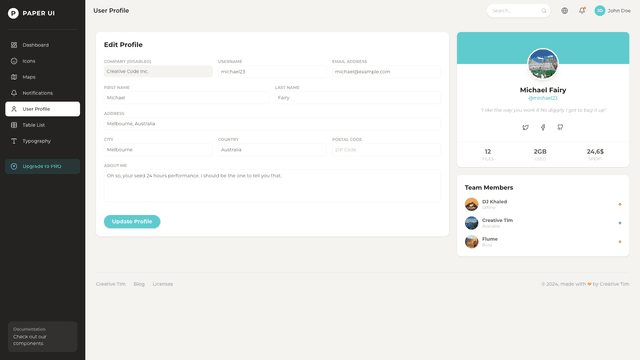
Task: Open the Licenses footer link
Action: coord(163,284)
